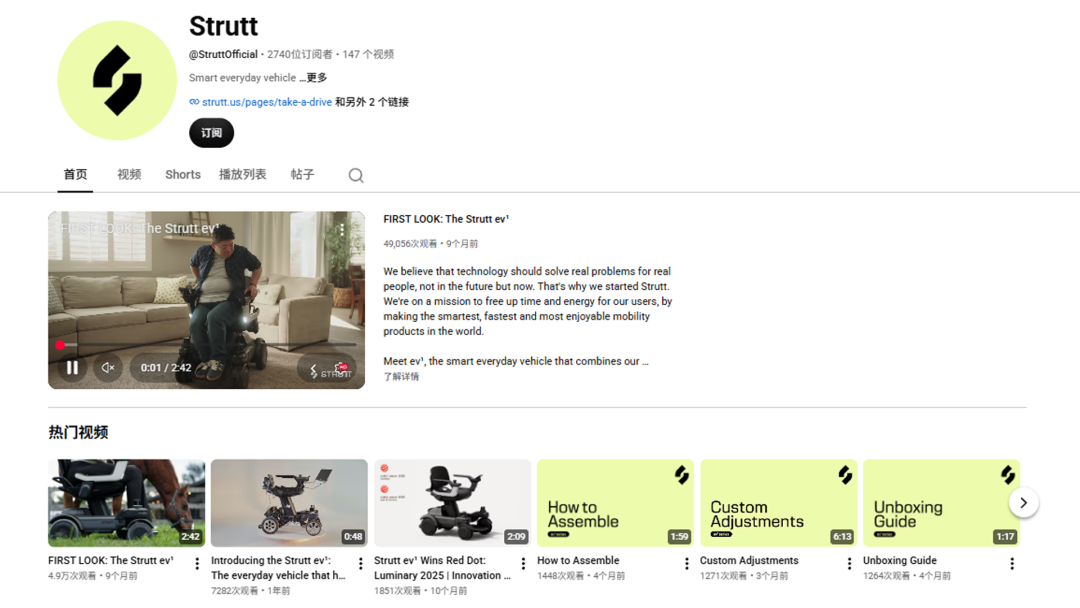Click the FIRST LOOK overlay title in player

click(x=140, y=229)
